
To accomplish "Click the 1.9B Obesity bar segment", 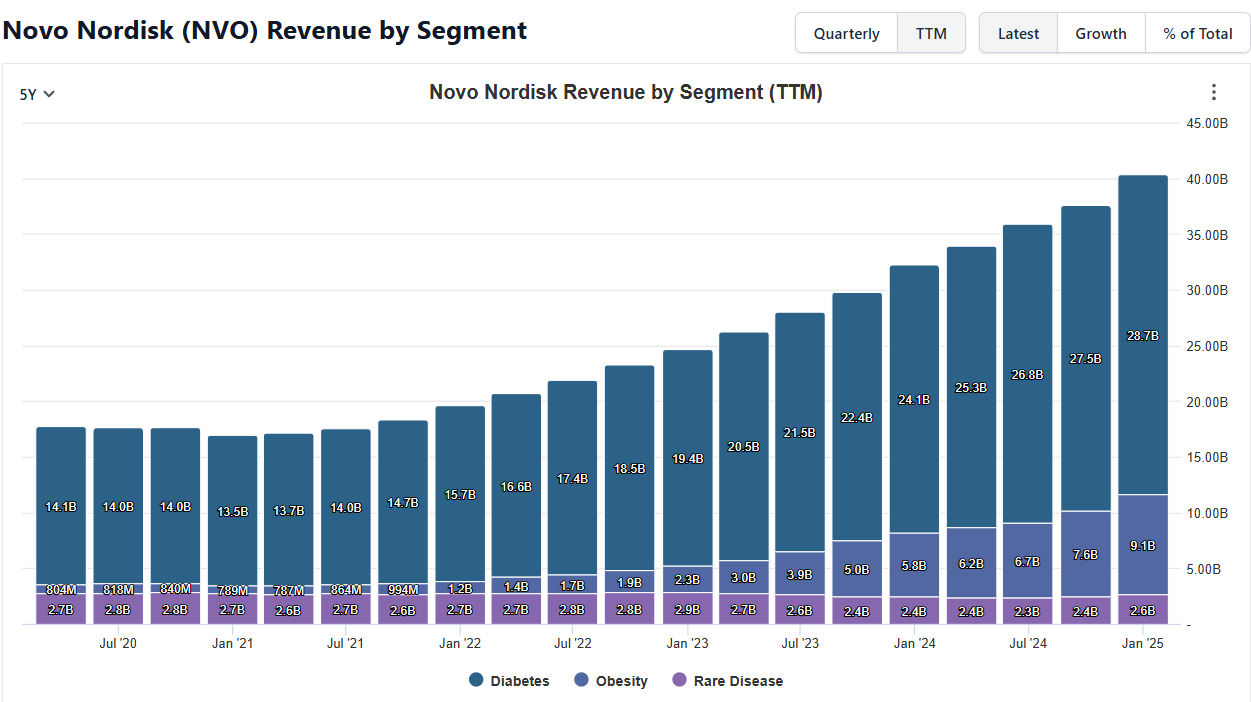I will click(630, 582).
